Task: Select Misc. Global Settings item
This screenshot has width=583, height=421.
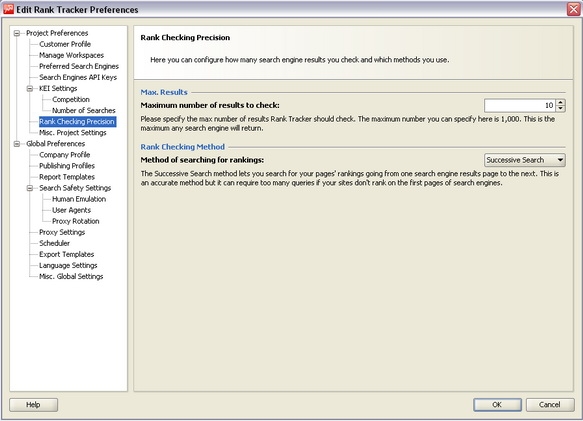Action: tap(71, 276)
